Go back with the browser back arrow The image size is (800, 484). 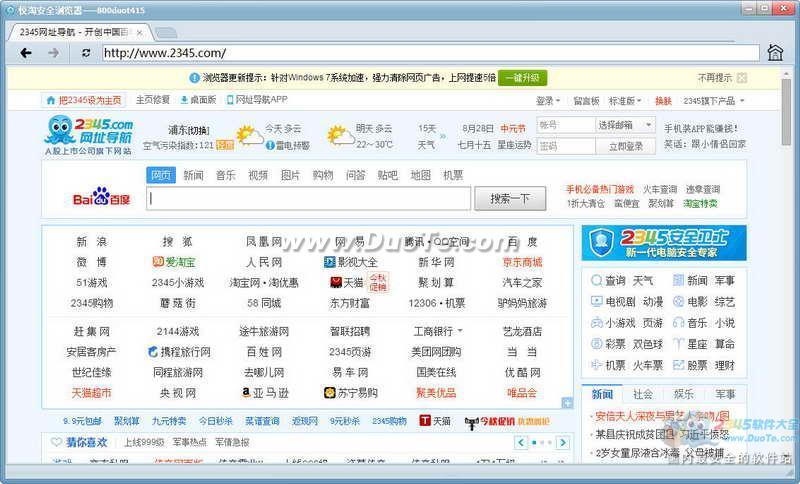[26, 53]
